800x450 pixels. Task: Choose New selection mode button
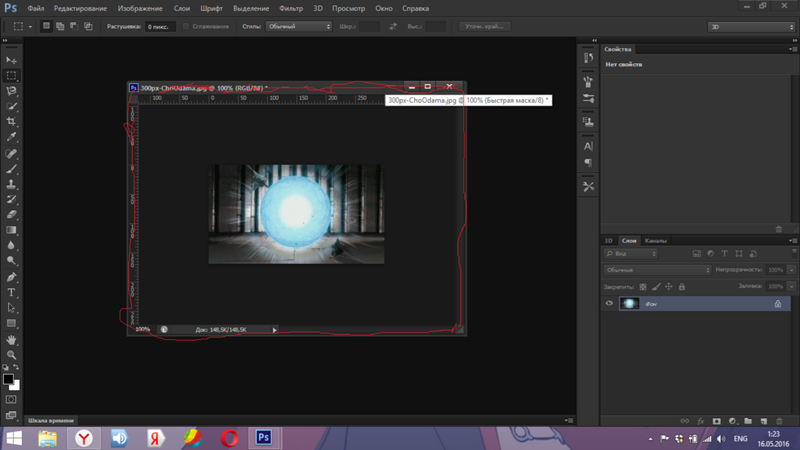click(x=46, y=26)
